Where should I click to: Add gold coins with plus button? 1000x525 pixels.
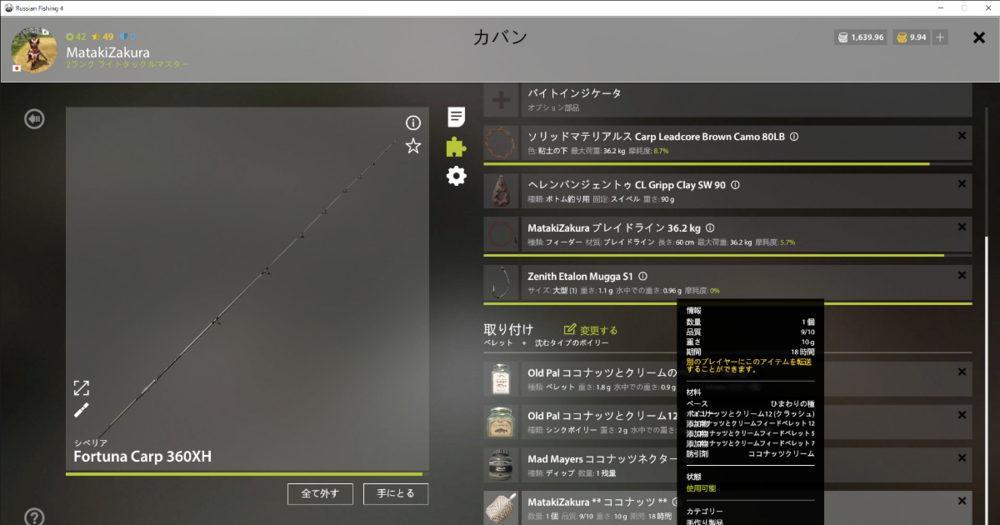coord(940,38)
